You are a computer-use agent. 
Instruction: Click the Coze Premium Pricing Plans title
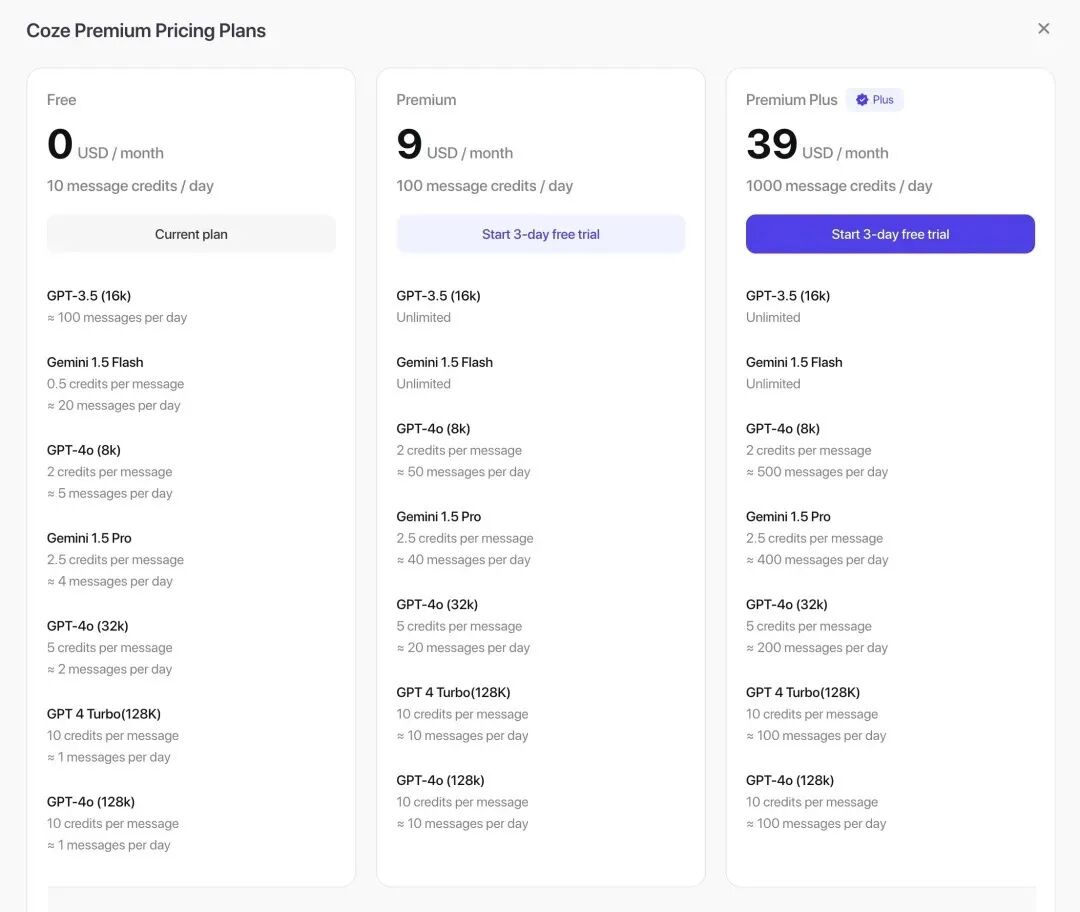pos(146,31)
